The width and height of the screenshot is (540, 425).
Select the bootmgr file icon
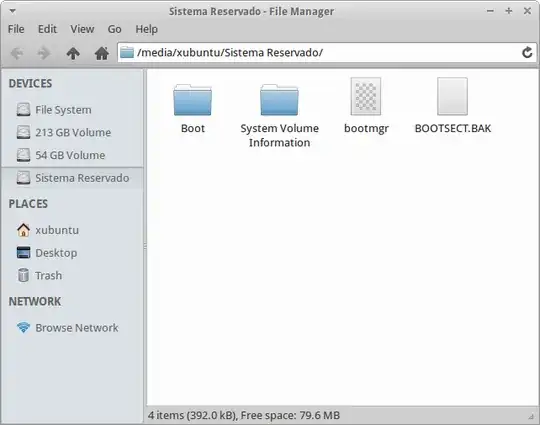366,96
